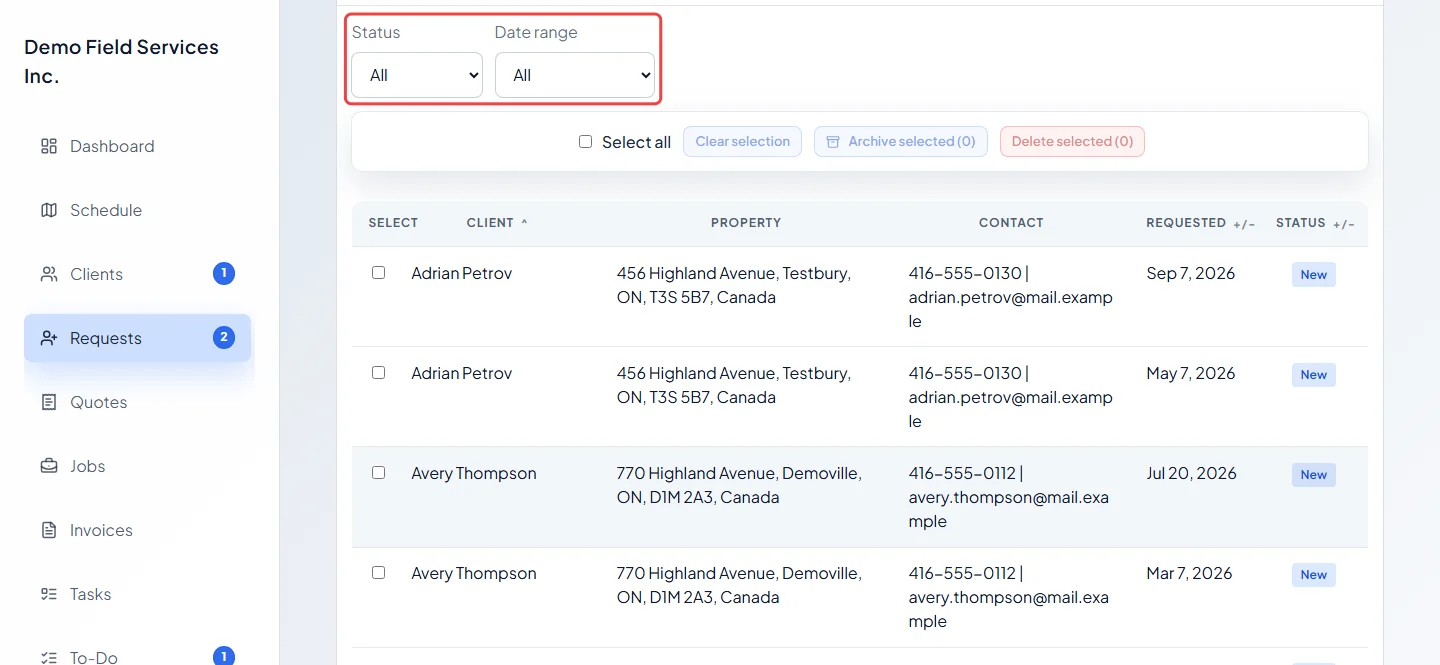Click the Quotes document icon

[x=48, y=402]
